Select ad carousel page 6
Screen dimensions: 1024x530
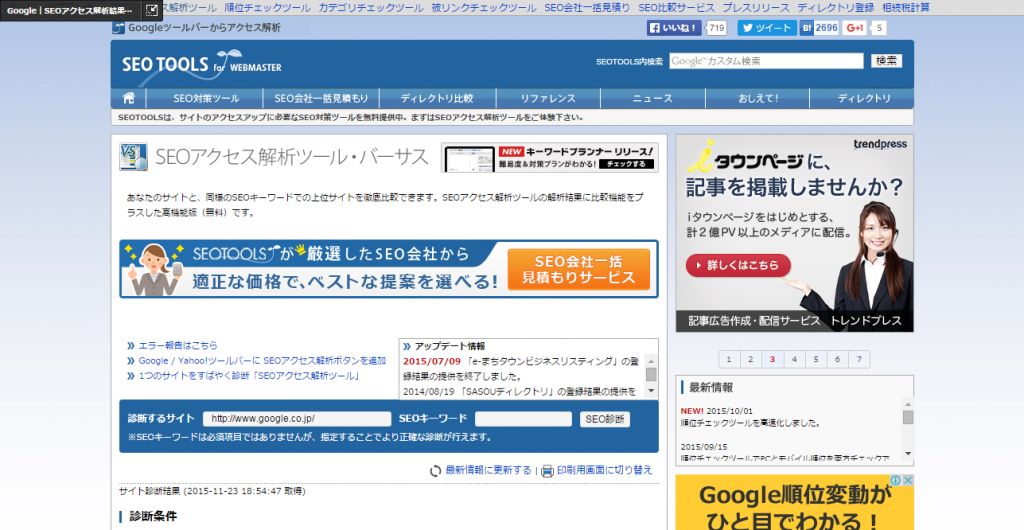(x=837, y=359)
